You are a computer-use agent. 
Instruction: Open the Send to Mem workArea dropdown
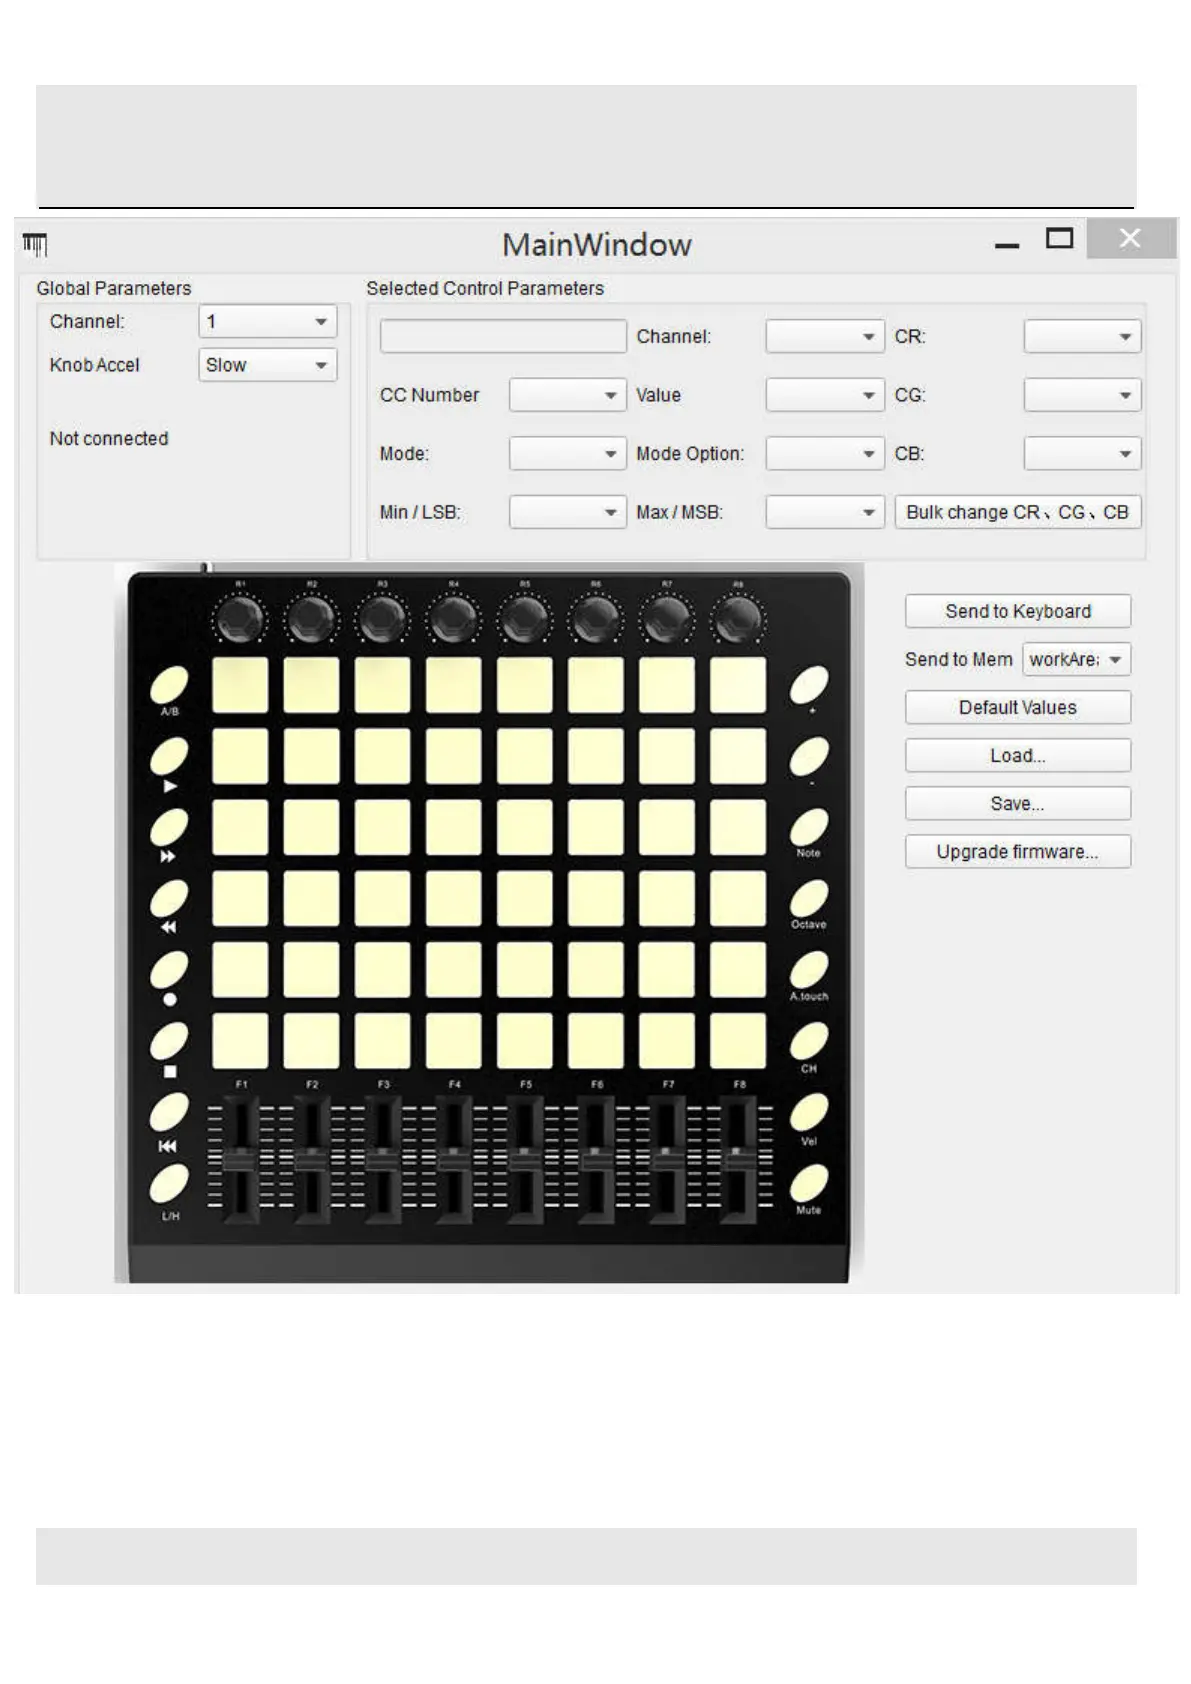coord(1077,660)
